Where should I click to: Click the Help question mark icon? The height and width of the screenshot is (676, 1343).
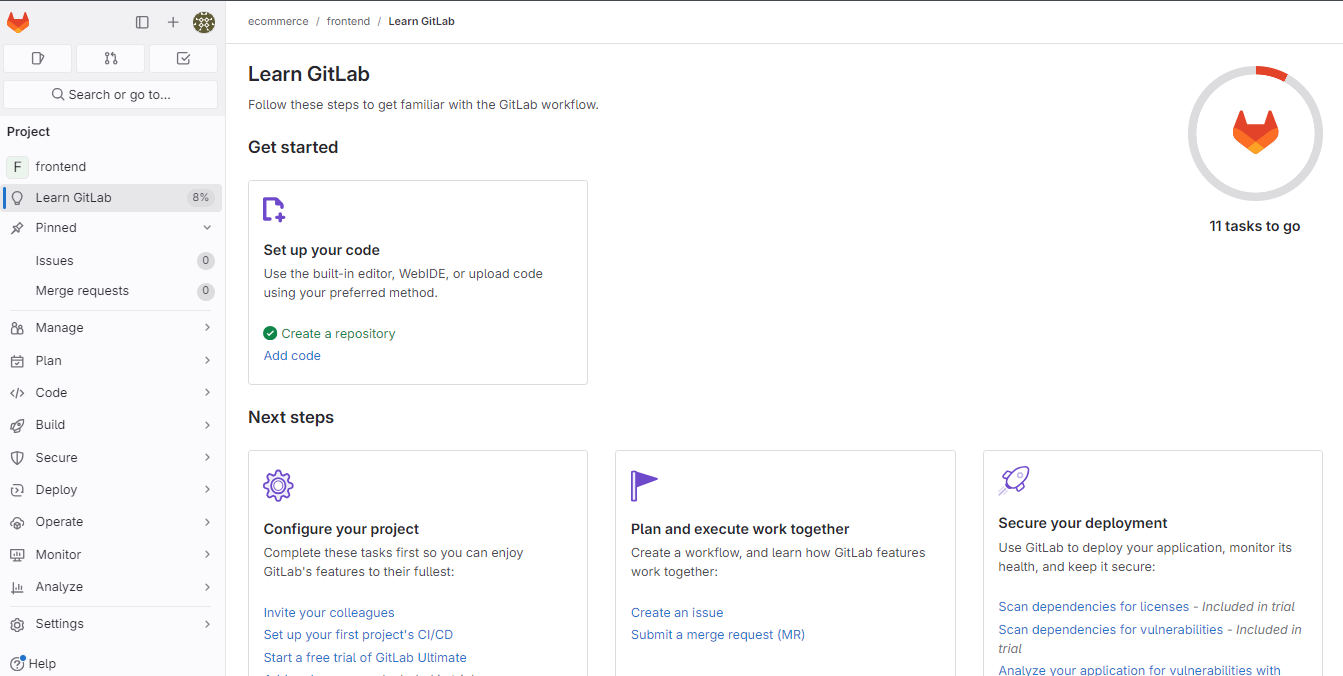point(17,663)
